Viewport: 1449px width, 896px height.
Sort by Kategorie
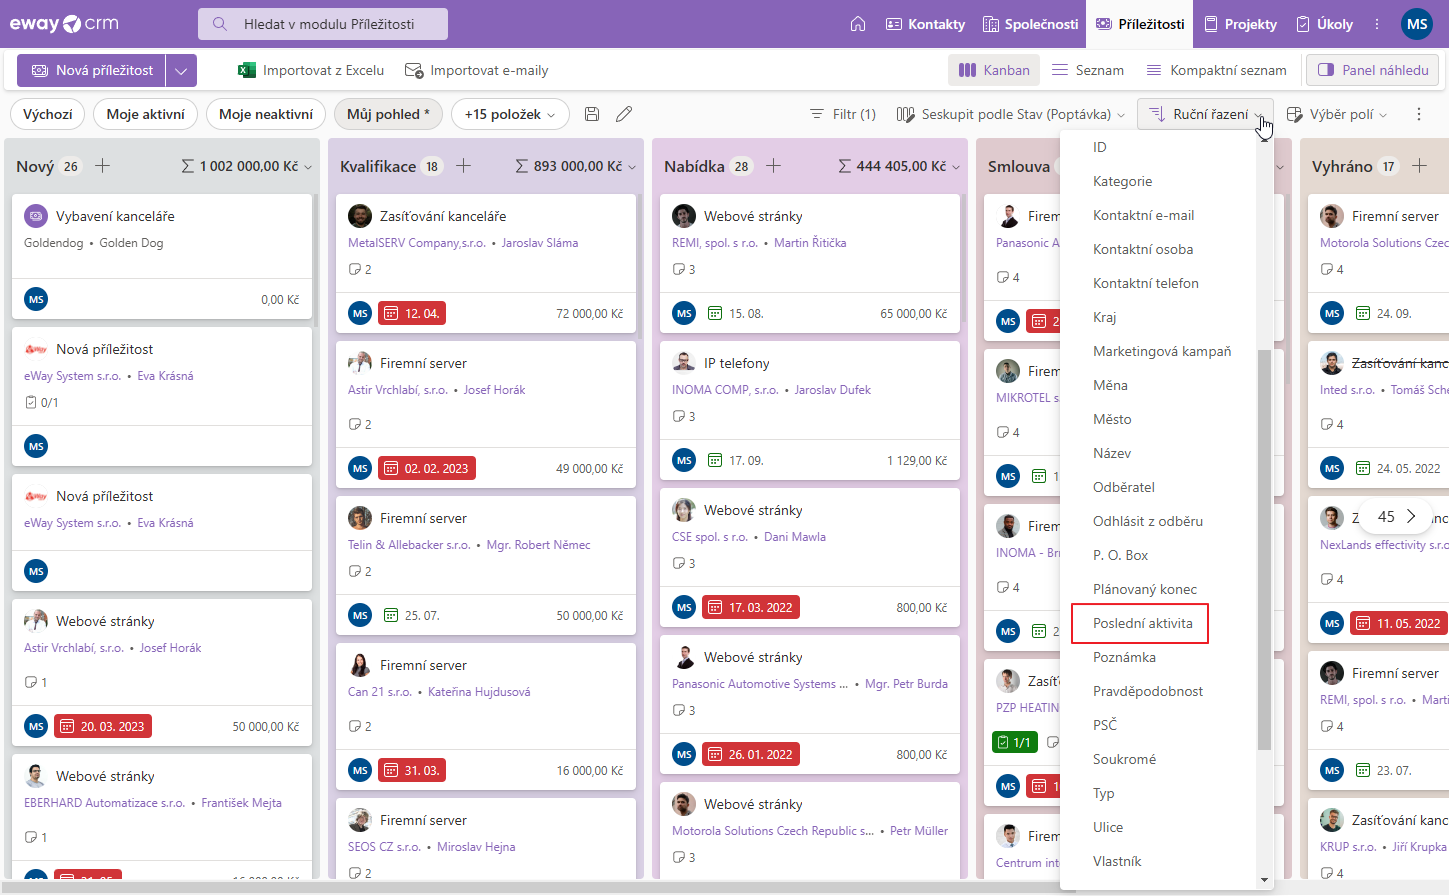tap(1158, 181)
